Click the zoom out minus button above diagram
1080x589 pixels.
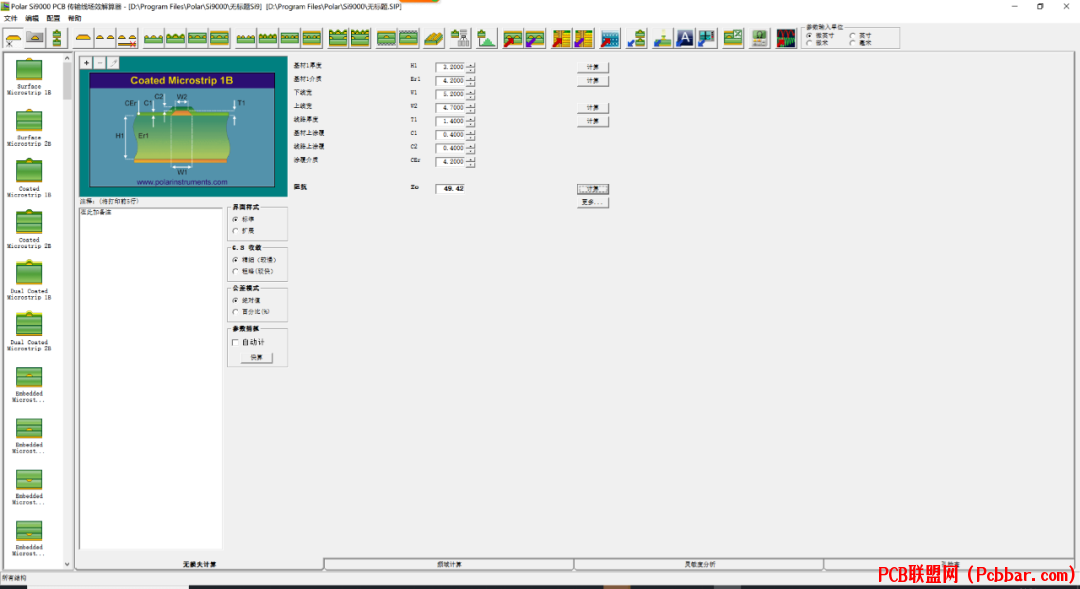100,63
